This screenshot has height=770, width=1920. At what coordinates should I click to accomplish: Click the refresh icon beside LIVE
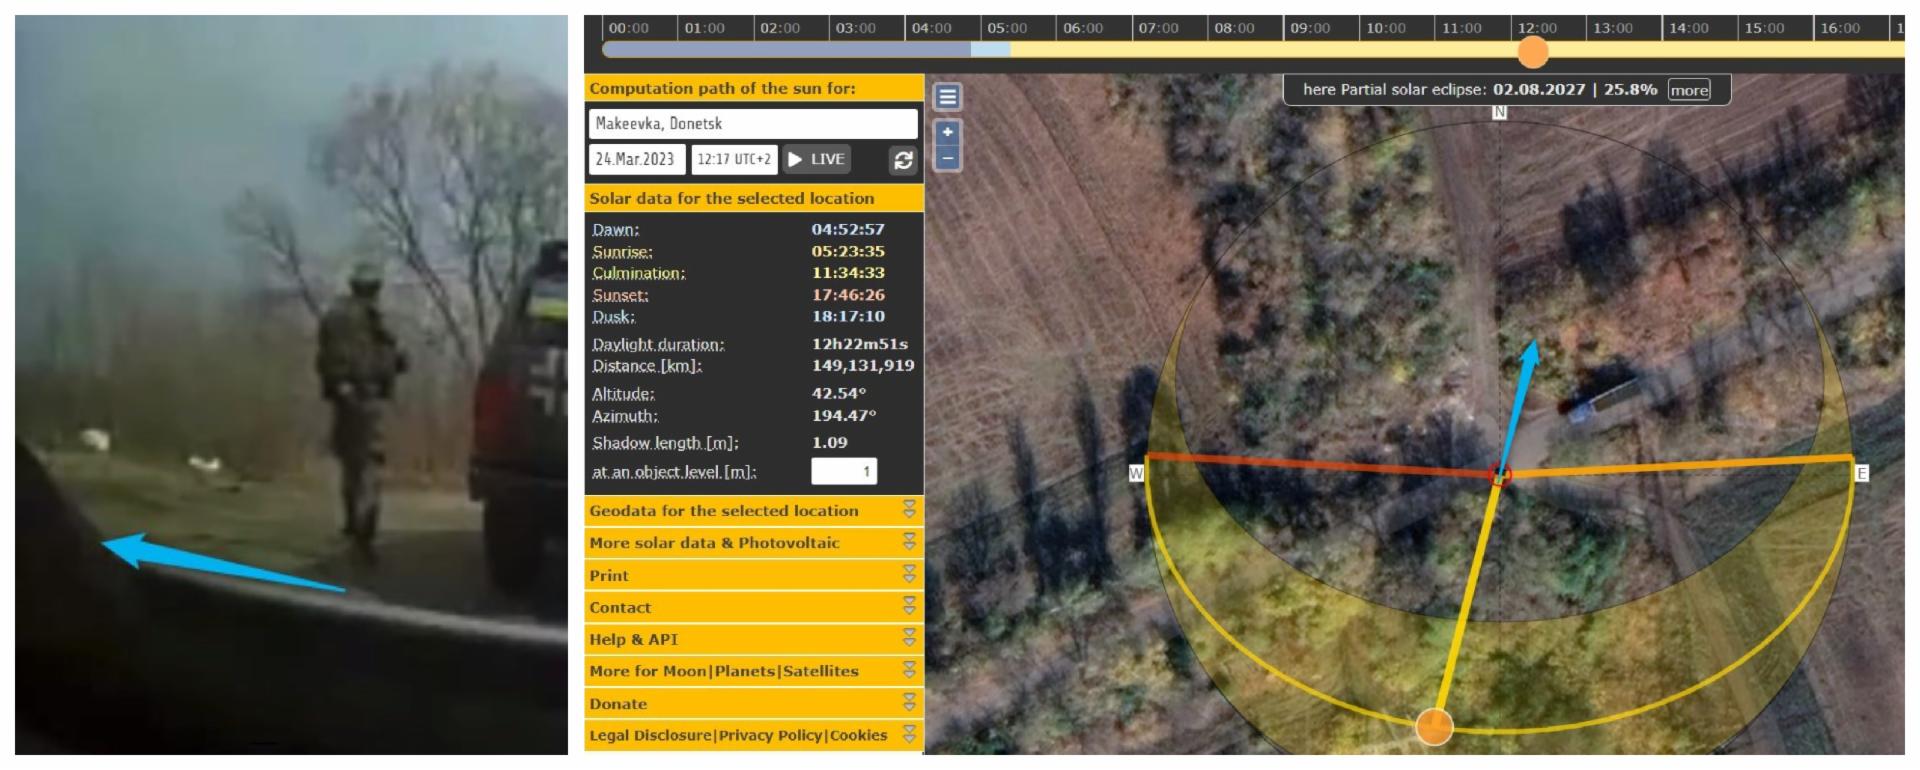pos(903,160)
